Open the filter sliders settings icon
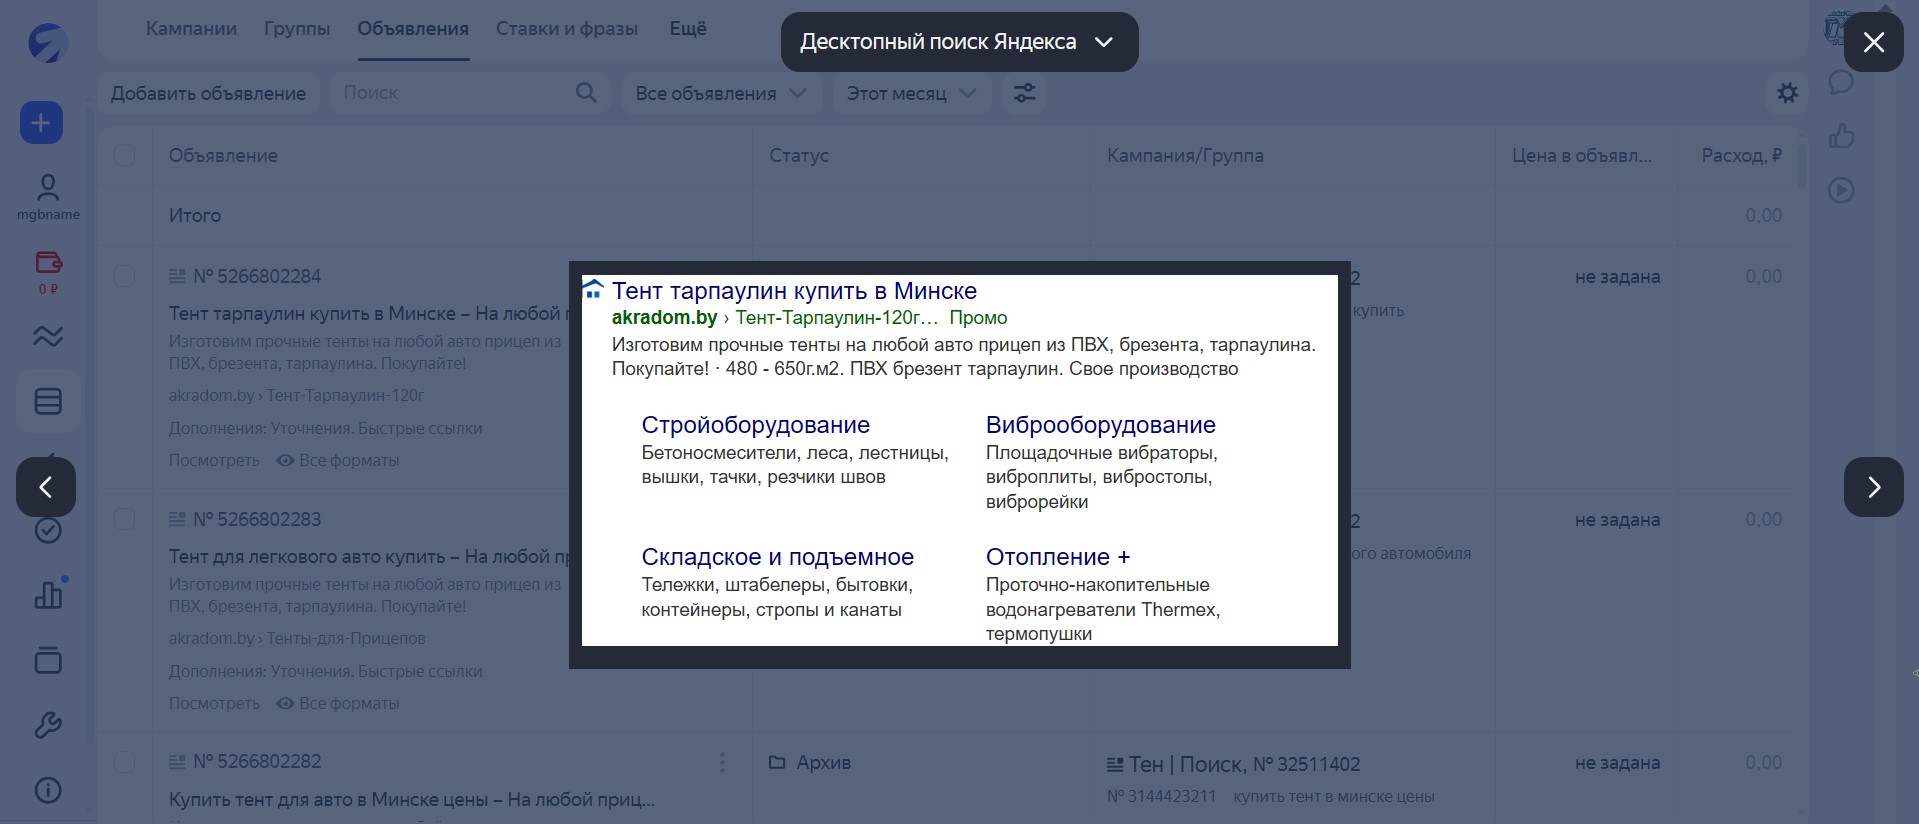Image resolution: width=1919 pixels, height=824 pixels. [1024, 93]
